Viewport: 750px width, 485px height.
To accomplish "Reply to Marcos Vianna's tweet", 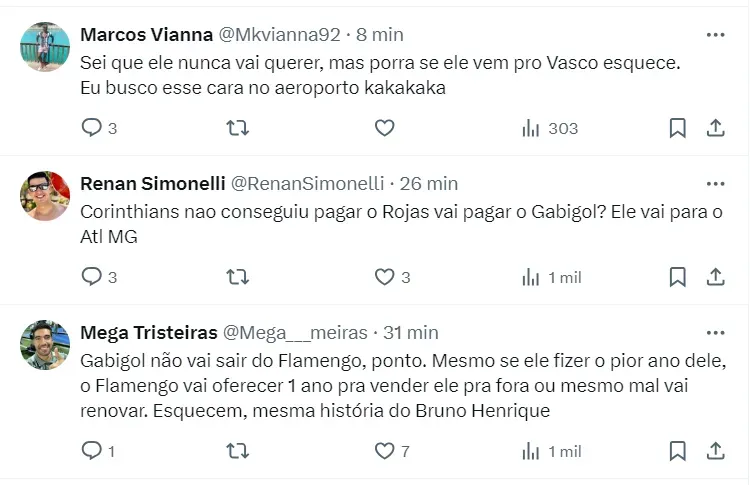I will tap(92, 128).
